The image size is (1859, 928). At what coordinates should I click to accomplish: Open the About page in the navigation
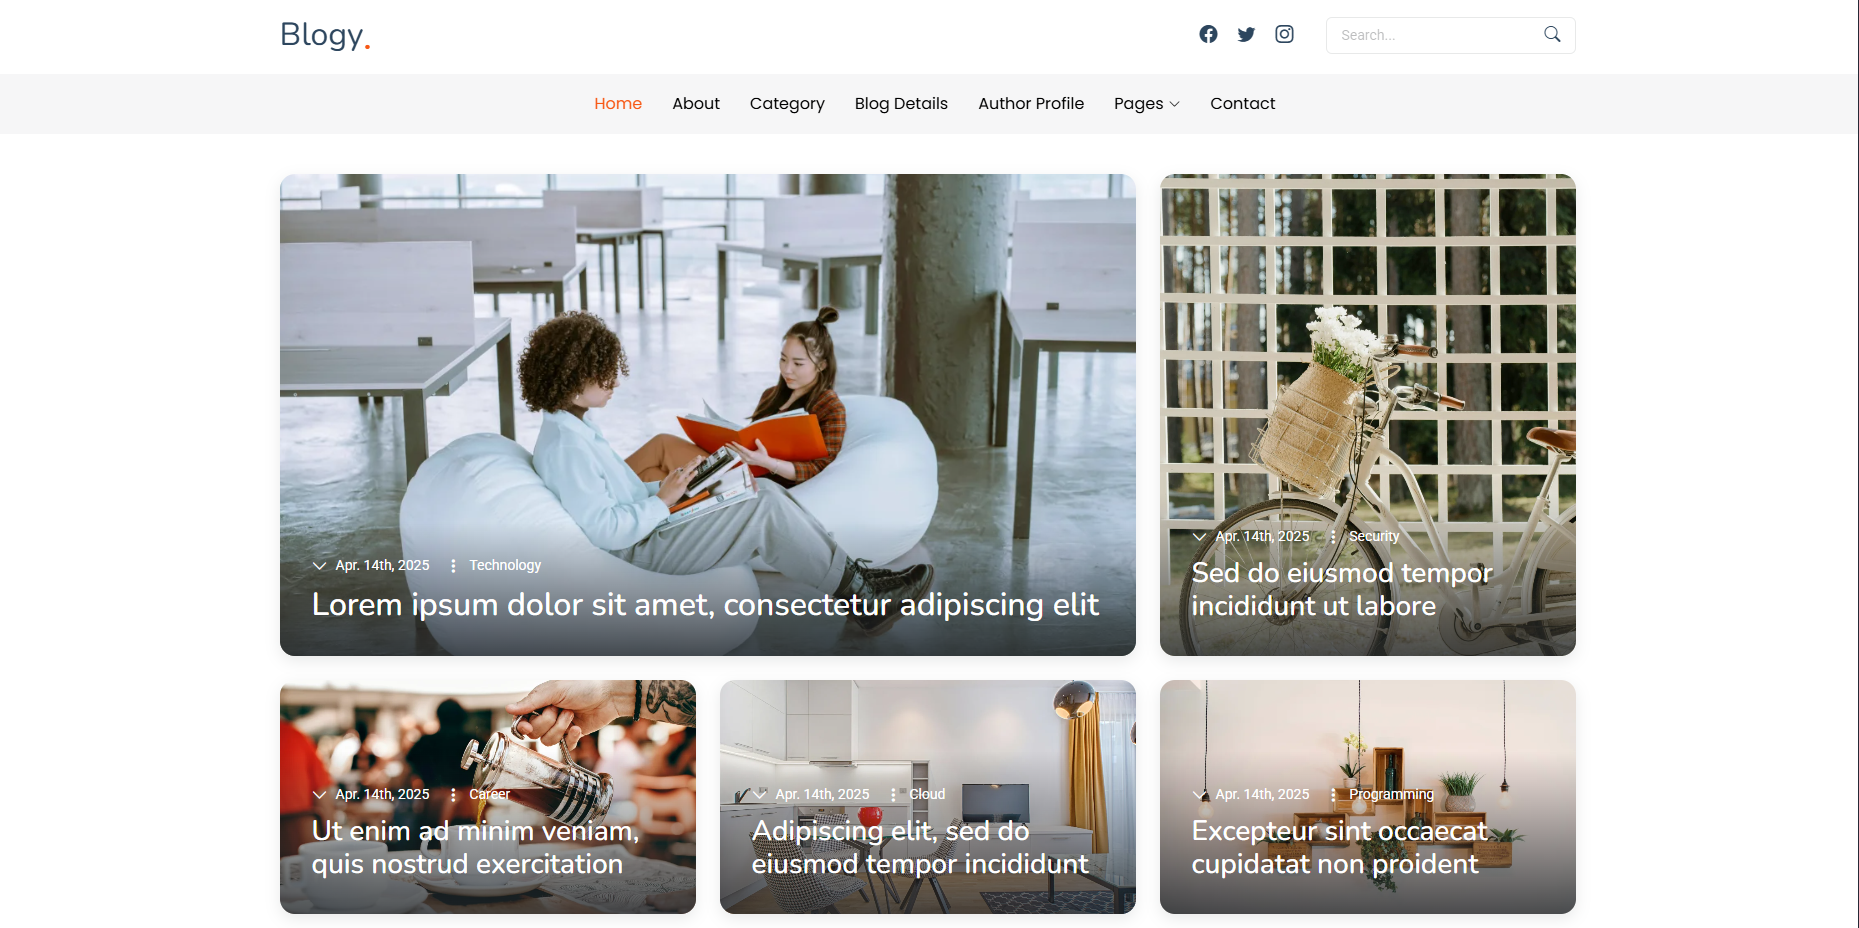tap(696, 104)
